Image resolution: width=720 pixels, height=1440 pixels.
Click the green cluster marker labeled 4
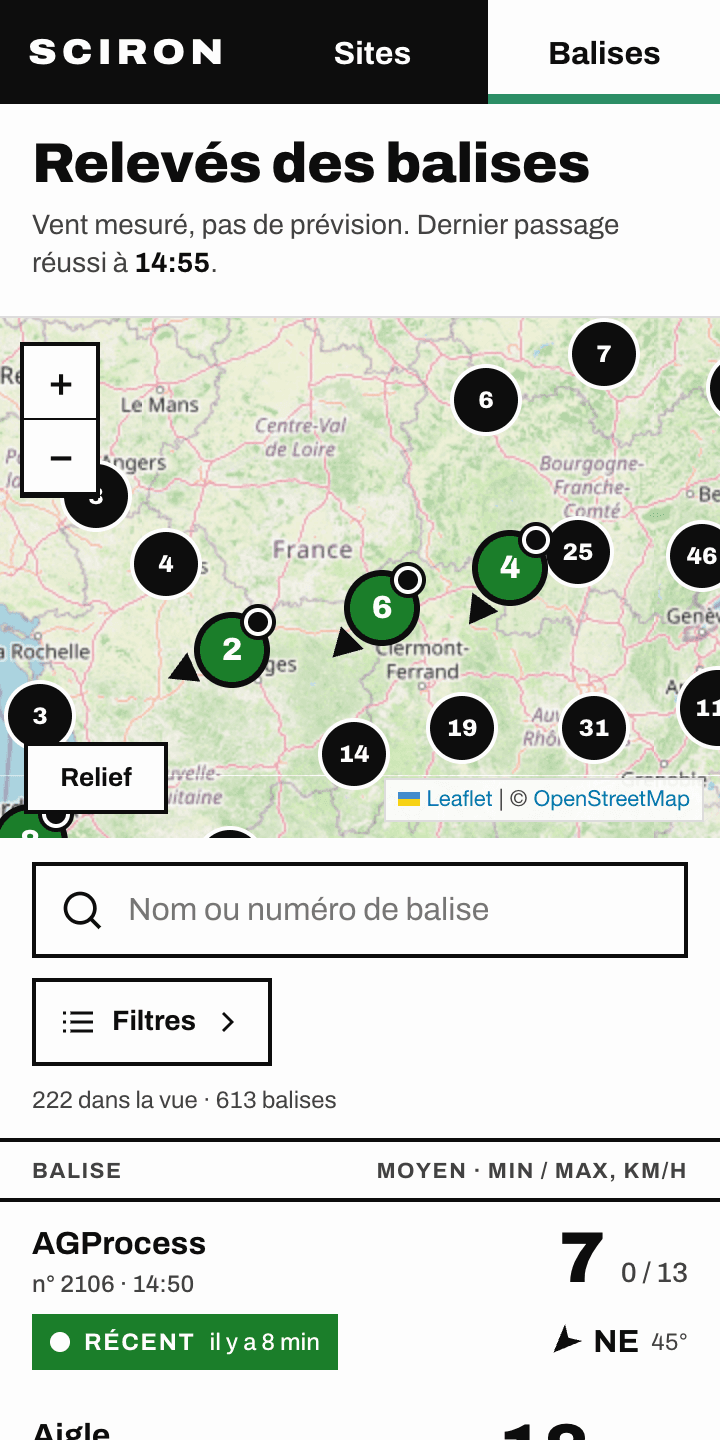pyautogui.click(x=510, y=567)
